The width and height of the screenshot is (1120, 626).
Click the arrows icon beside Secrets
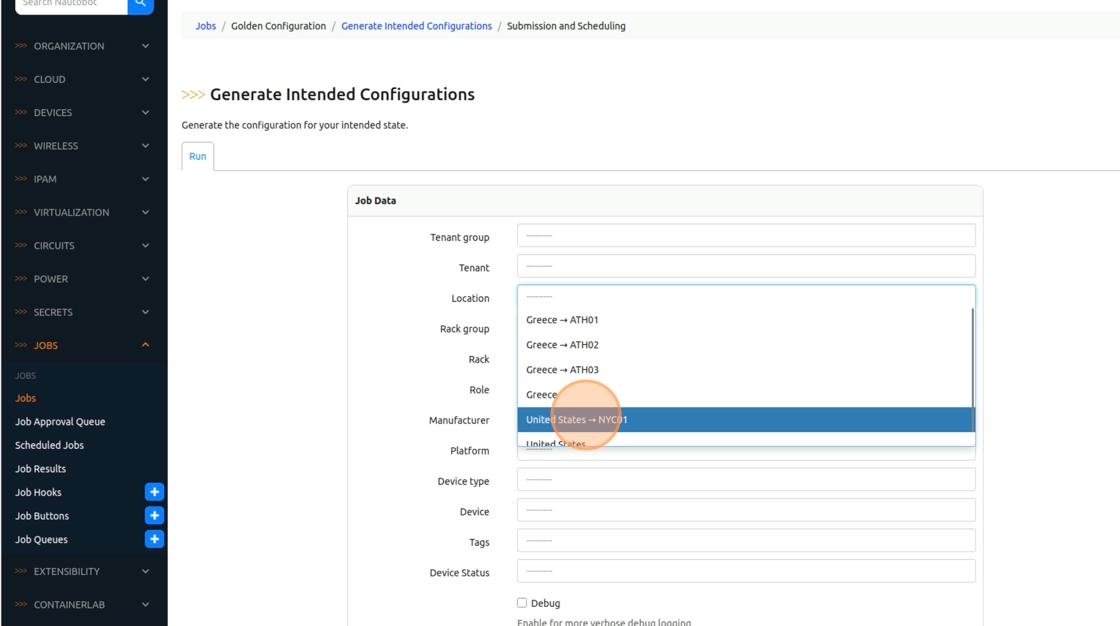click(x=21, y=312)
